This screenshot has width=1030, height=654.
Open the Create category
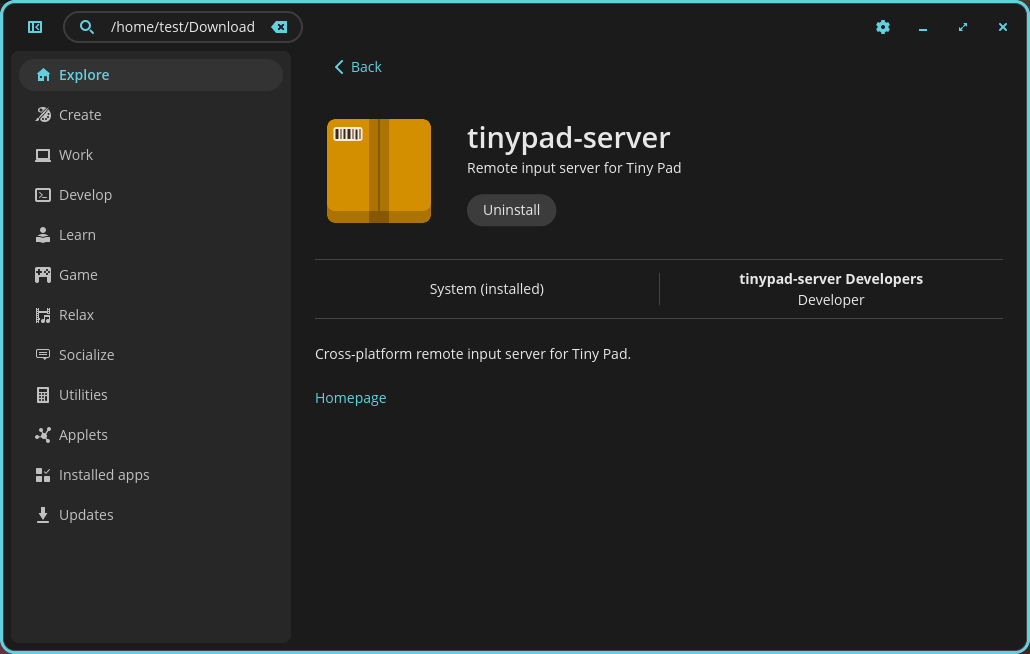(x=151, y=115)
